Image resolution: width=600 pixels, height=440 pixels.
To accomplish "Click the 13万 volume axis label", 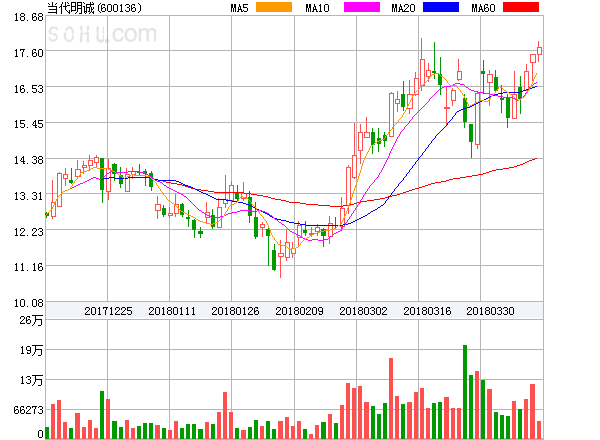I will pyautogui.click(x=31, y=380).
